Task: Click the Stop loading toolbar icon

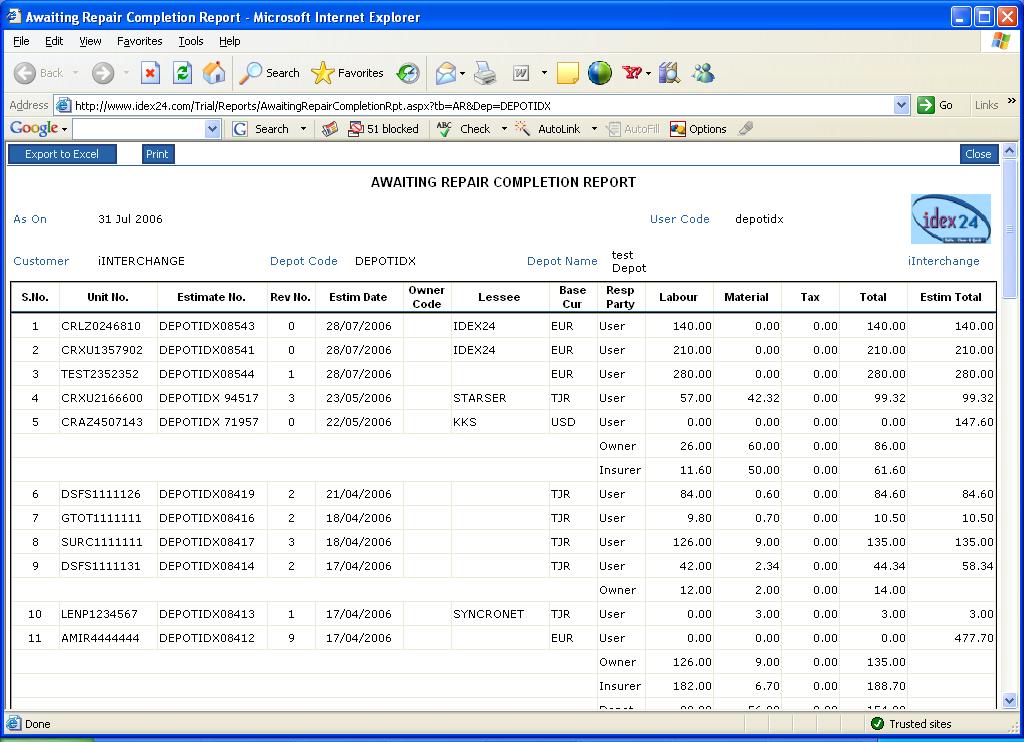Action: pyautogui.click(x=150, y=73)
